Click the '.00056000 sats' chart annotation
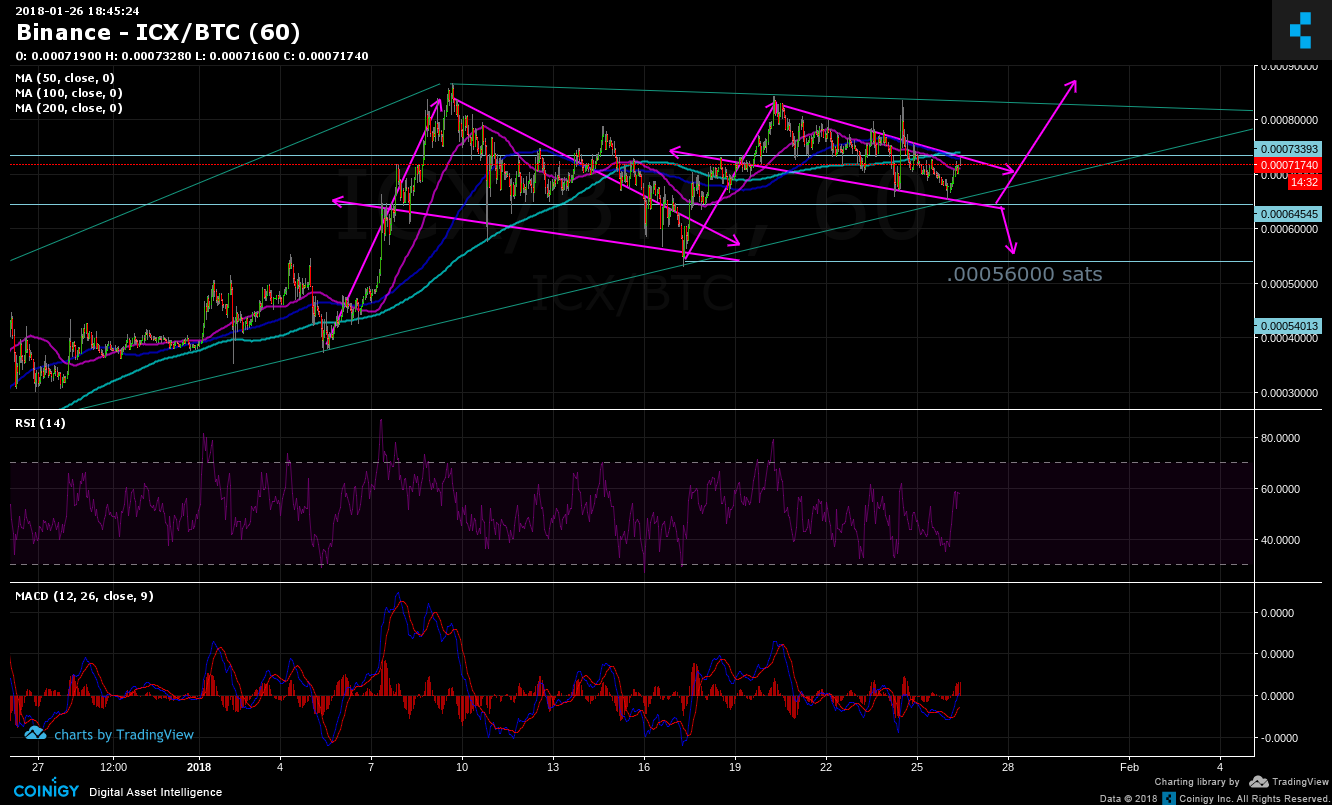Image resolution: width=1332 pixels, height=805 pixels. (x=1026, y=274)
